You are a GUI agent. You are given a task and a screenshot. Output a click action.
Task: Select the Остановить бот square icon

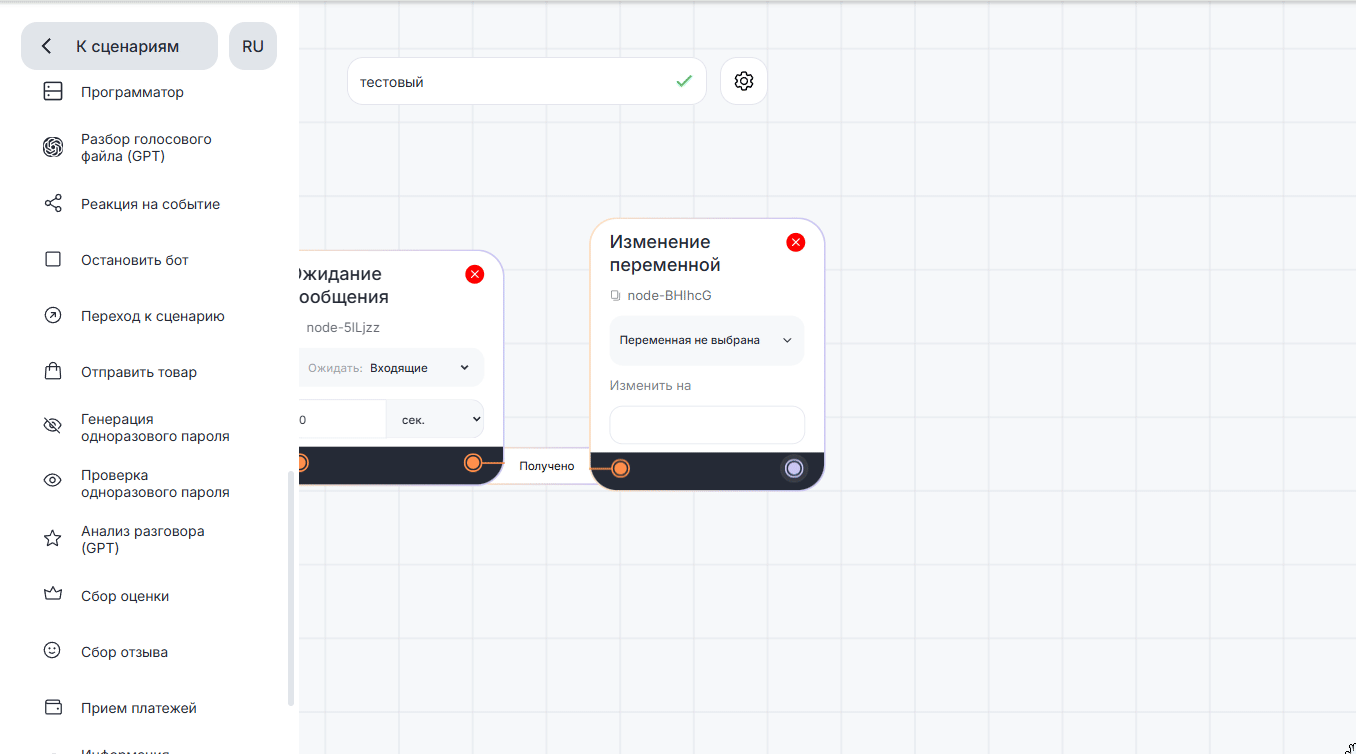point(53,260)
